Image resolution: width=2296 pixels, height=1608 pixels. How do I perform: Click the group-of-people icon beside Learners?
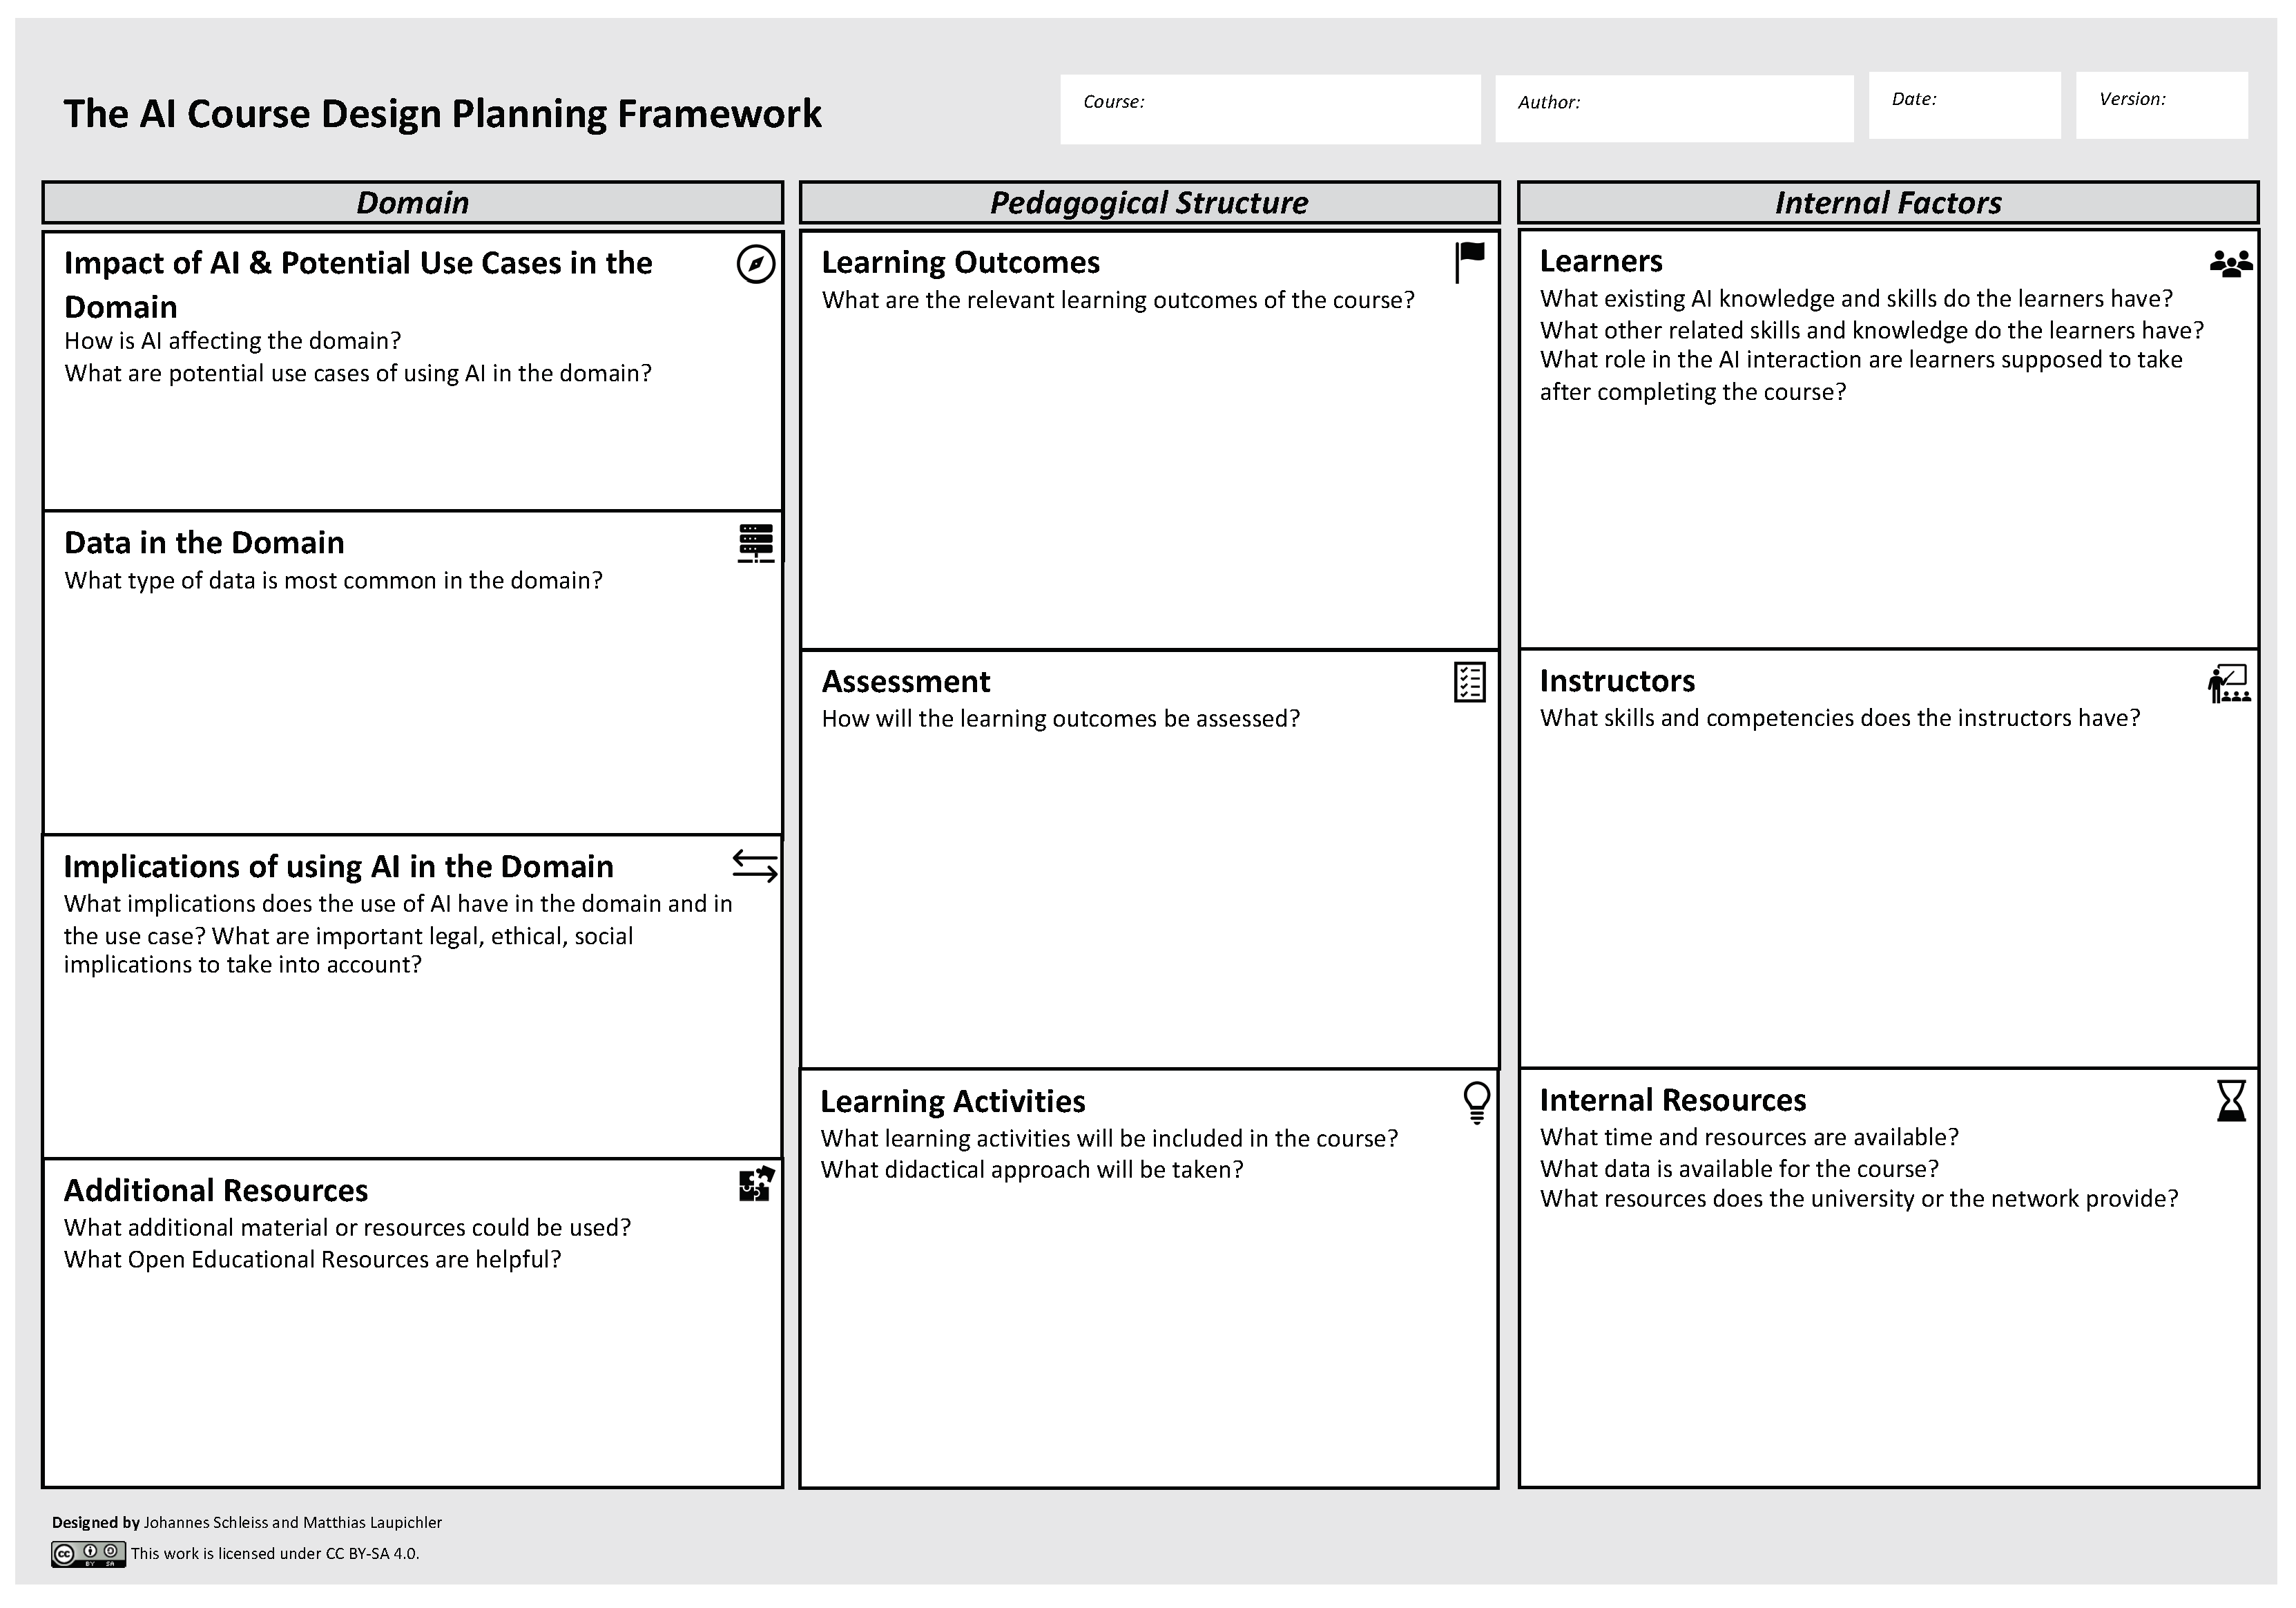pyautogui.click(x=2231, y=264)
